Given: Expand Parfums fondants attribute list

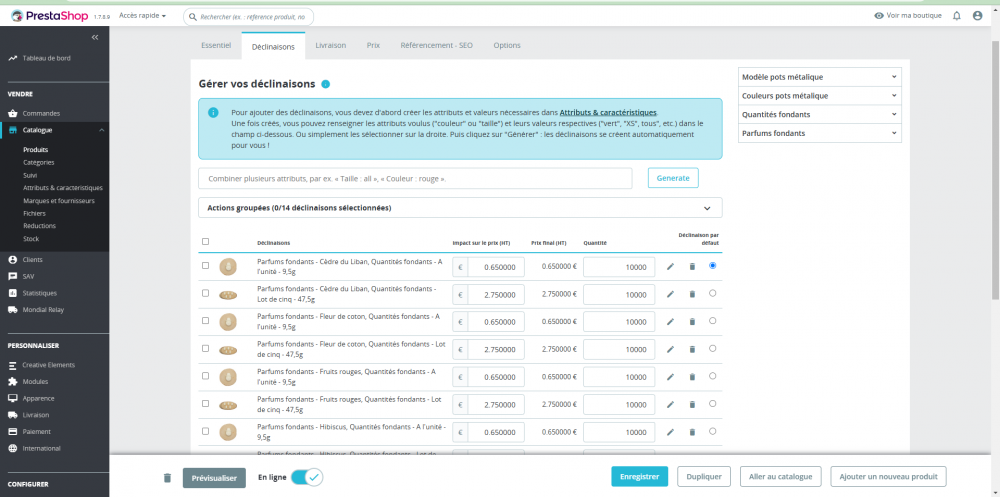Looking at the screenshot, I should point(820,133).
